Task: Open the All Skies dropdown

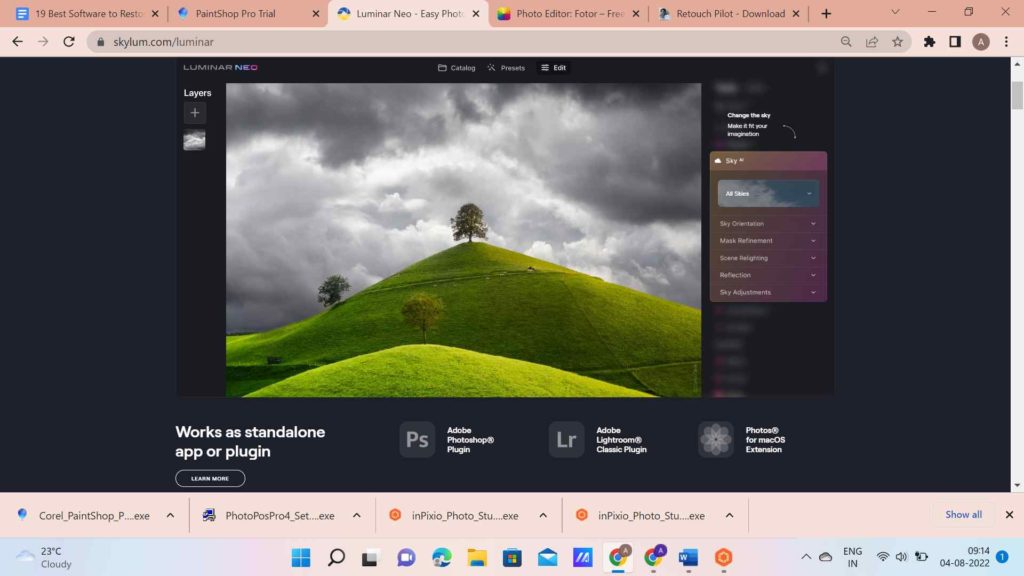Action: (x=768, y=193)
